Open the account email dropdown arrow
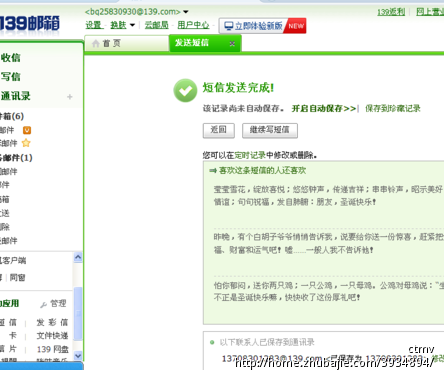 click(x=186, y=12)
